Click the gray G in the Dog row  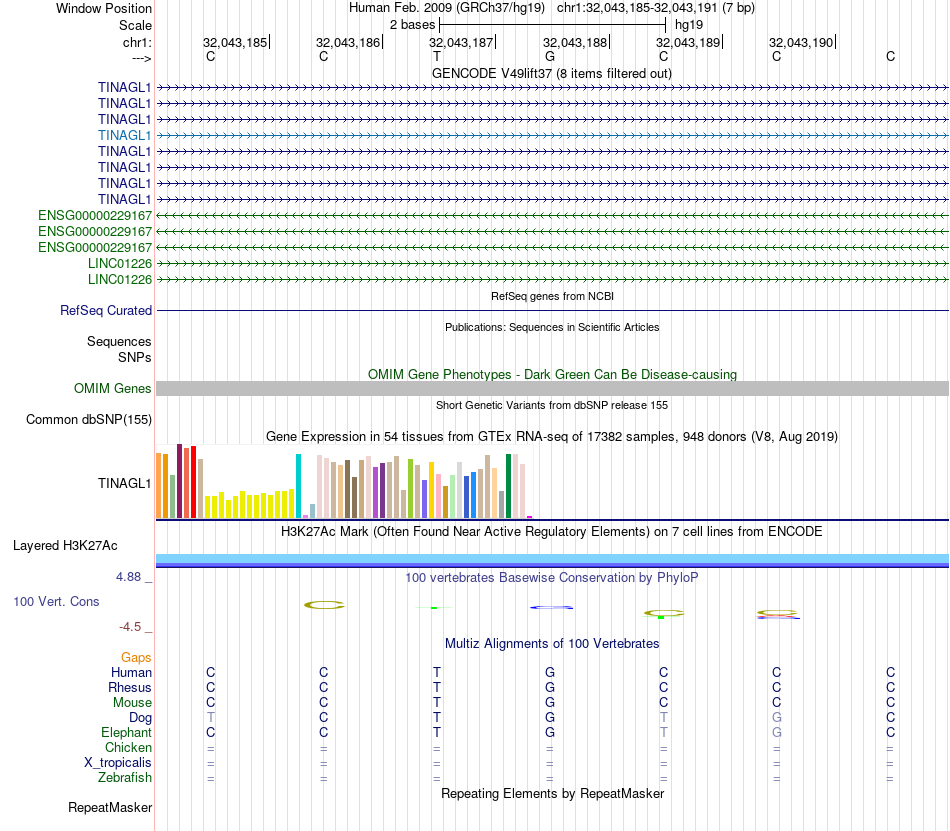tap(777, 717)
